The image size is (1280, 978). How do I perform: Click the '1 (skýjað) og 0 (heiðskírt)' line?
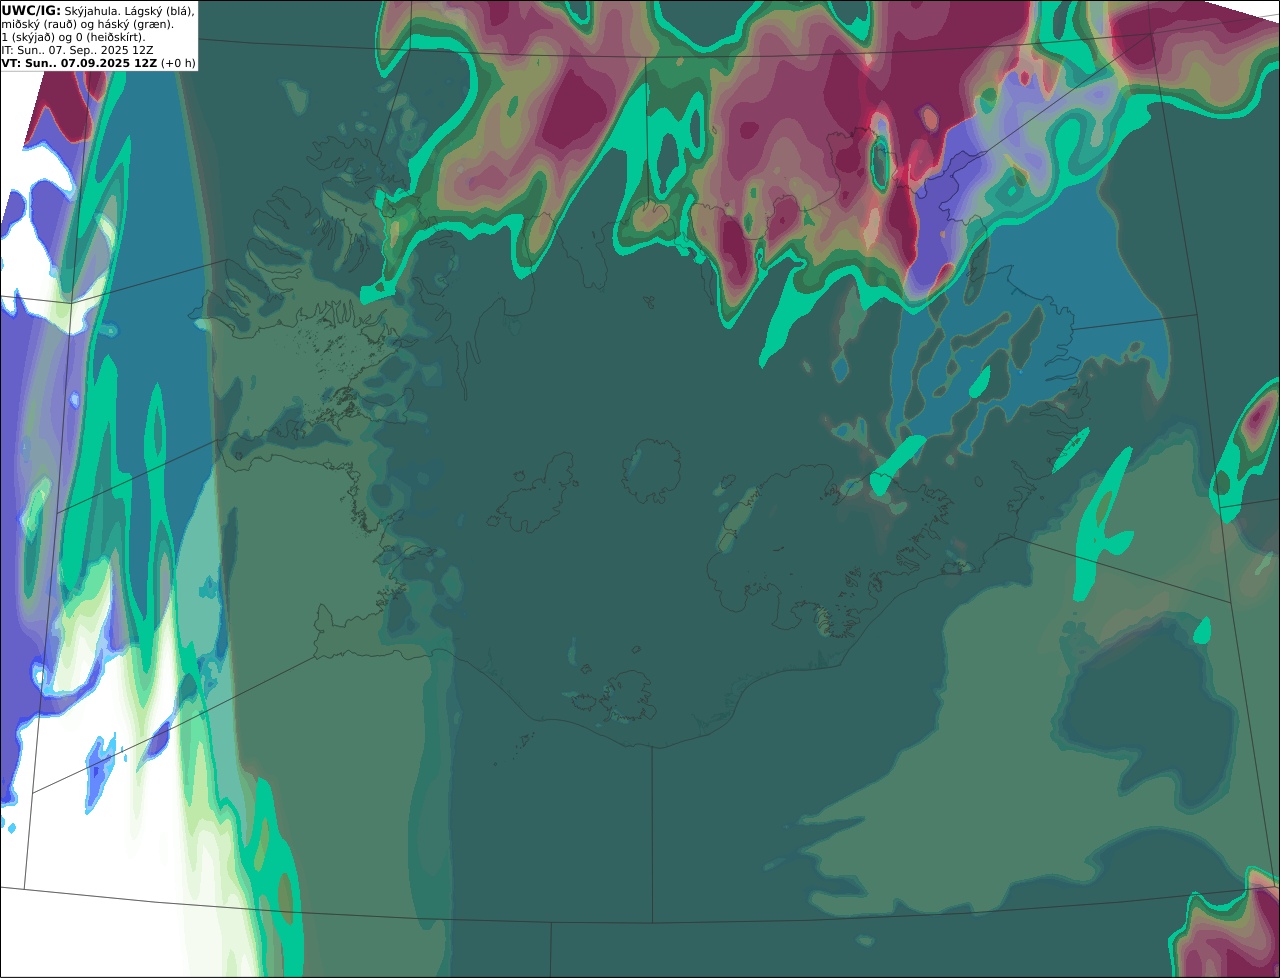[73, 37]
